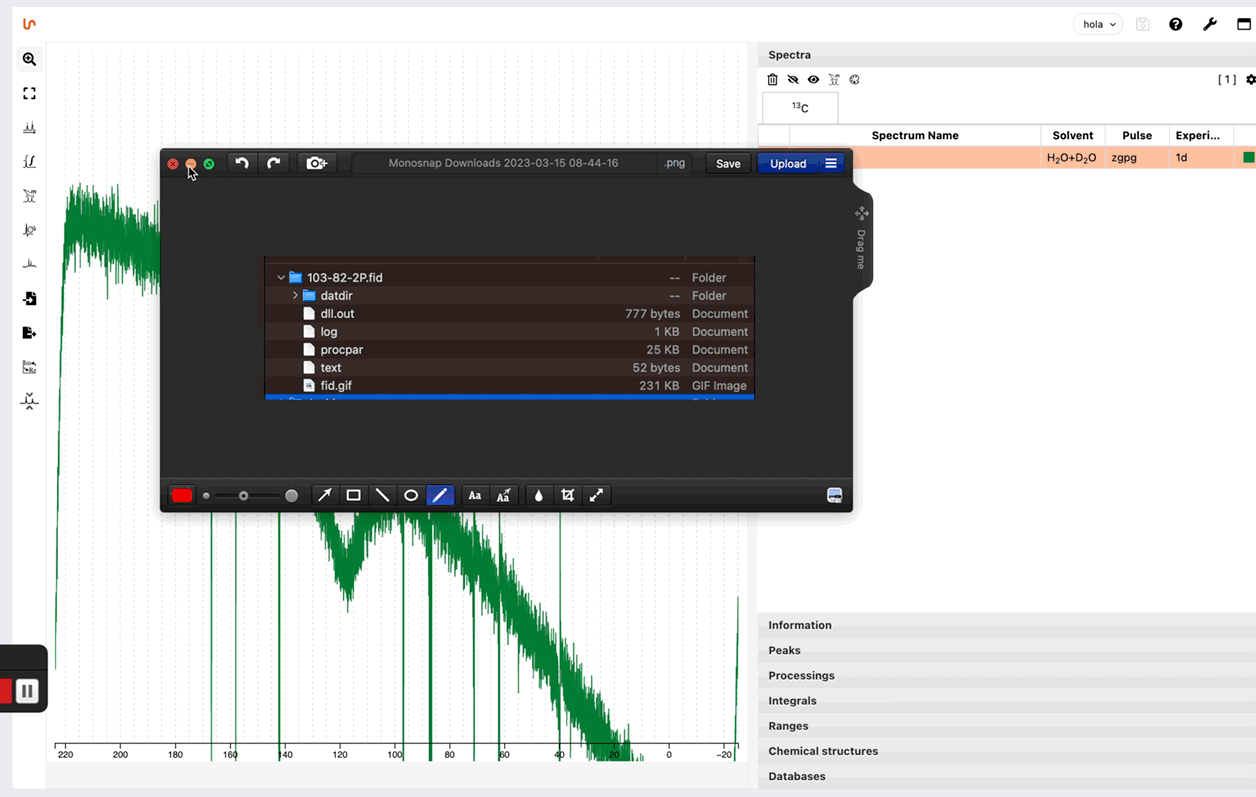Open the hola workspace dropdown
The height and width of the screenshot is (797, 1256).
click(1098, 24)
